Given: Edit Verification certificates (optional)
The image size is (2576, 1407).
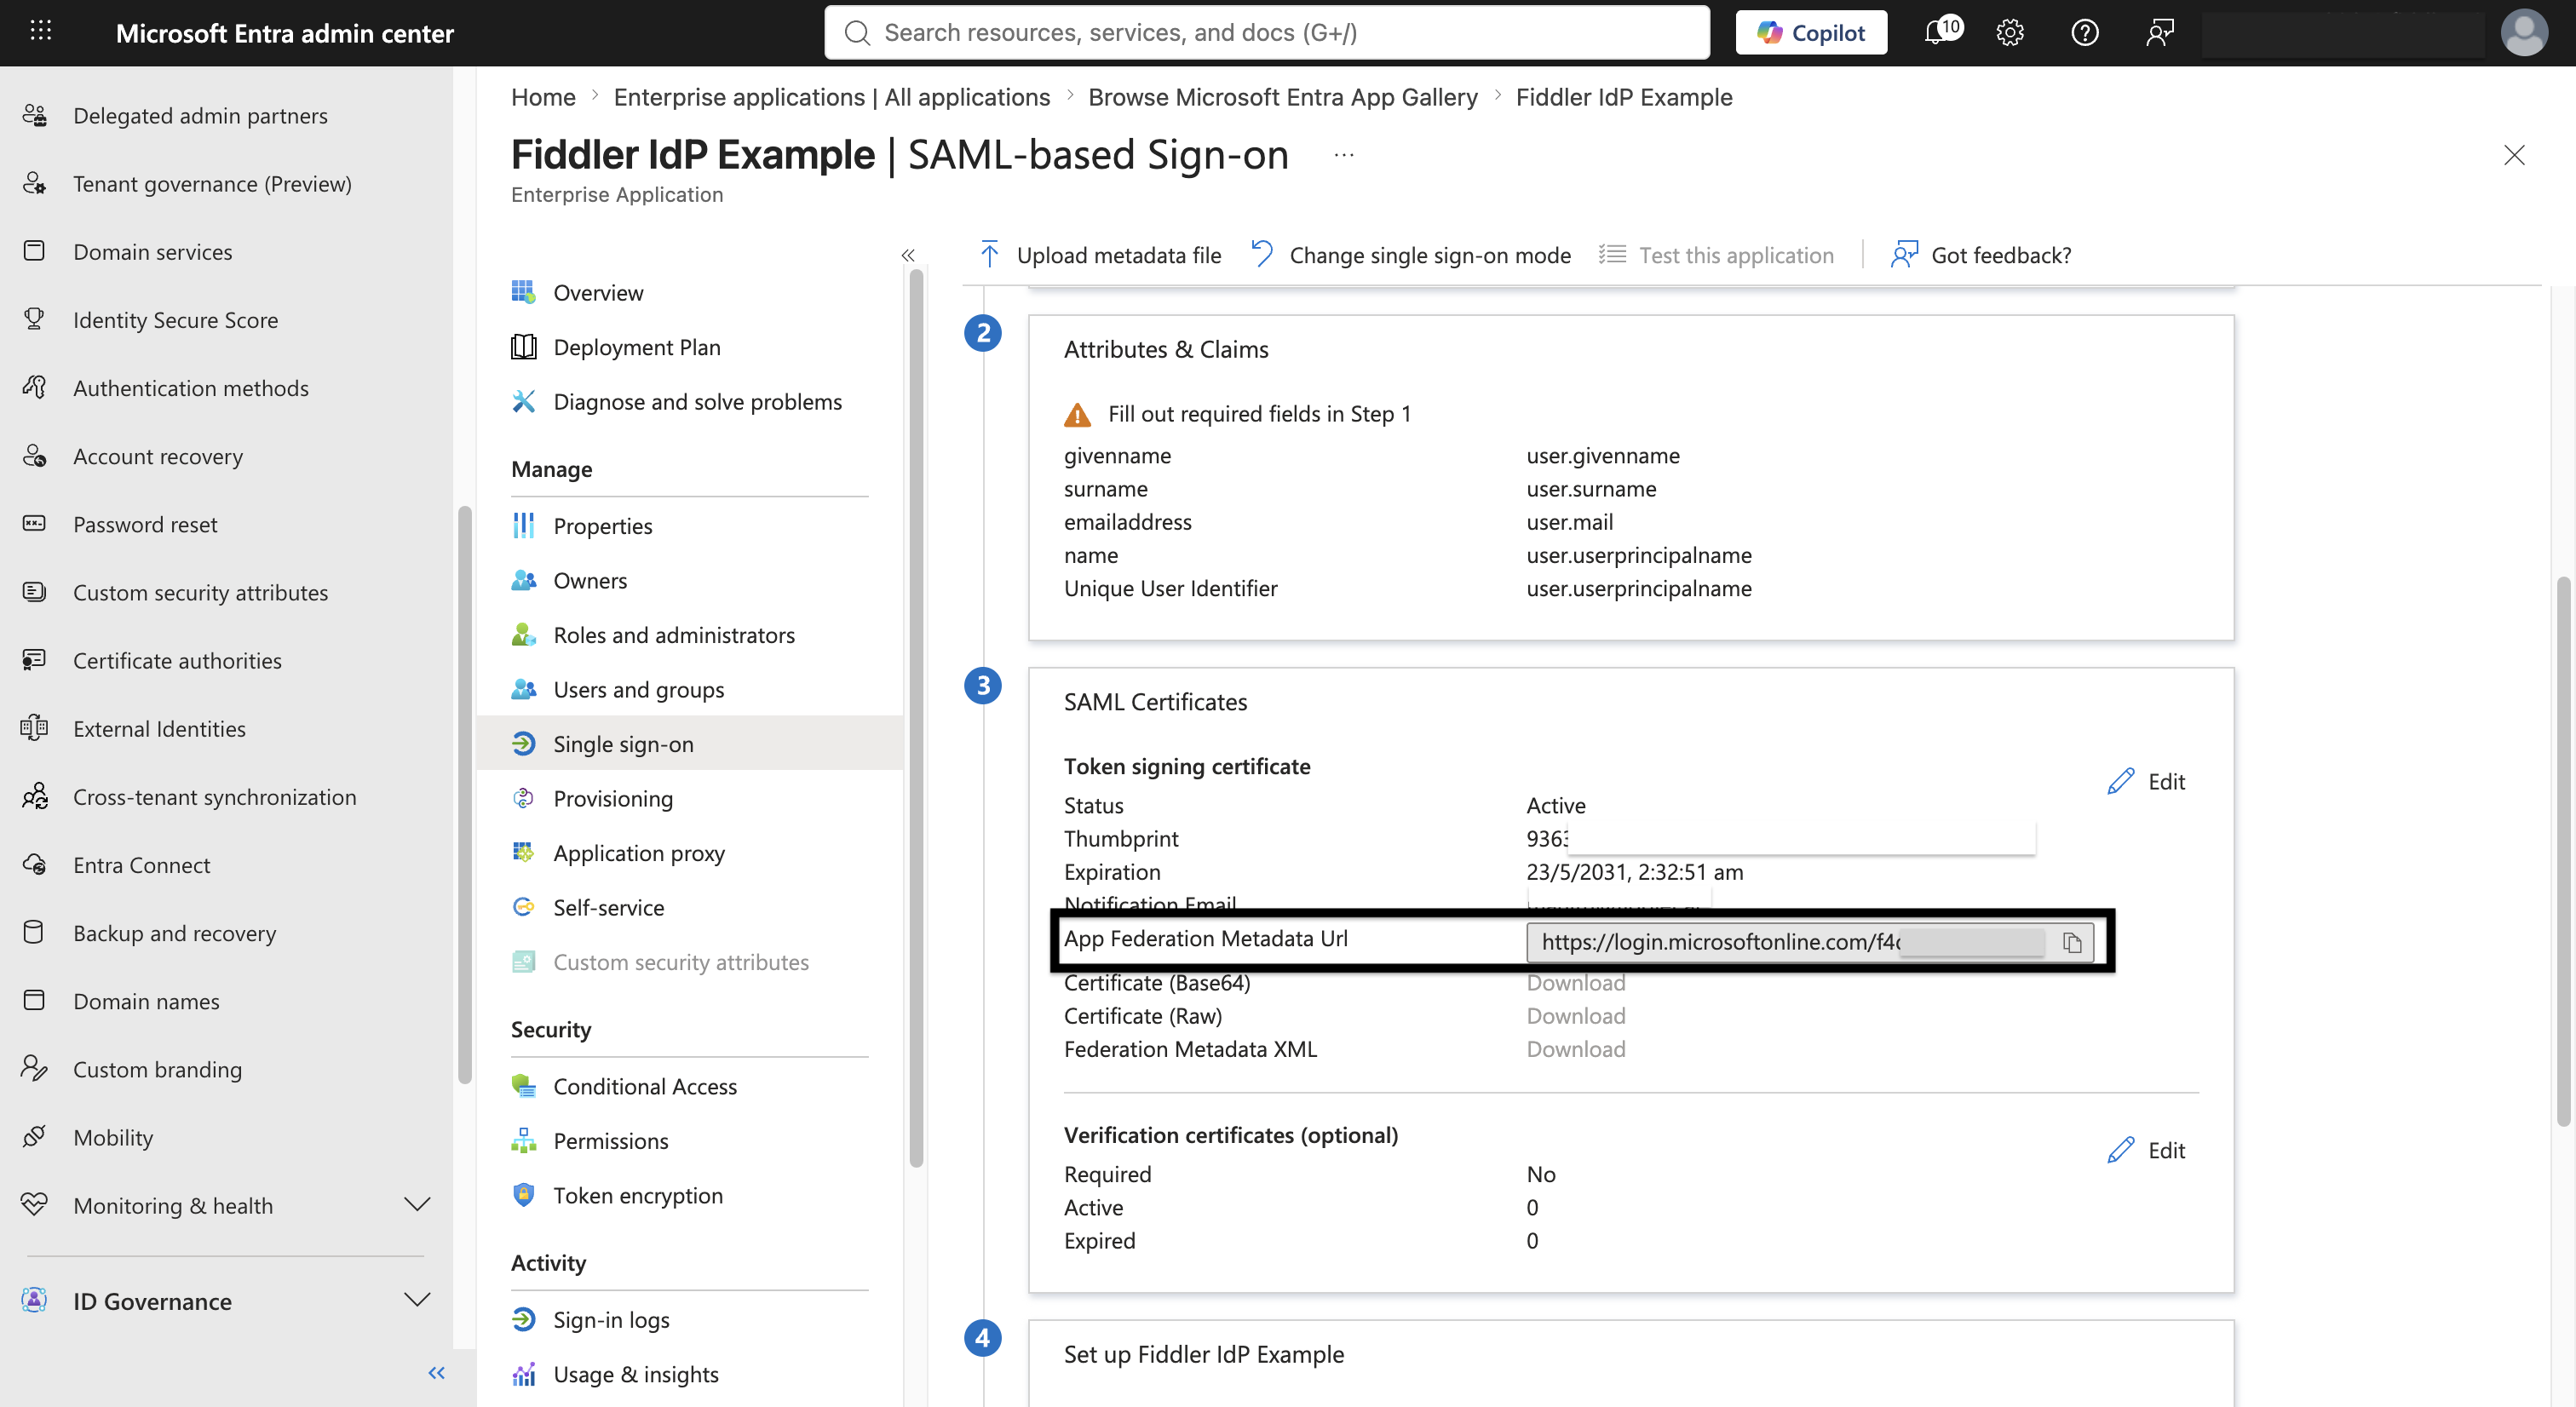Looking at the screenshot, I should (2146, 1151).
